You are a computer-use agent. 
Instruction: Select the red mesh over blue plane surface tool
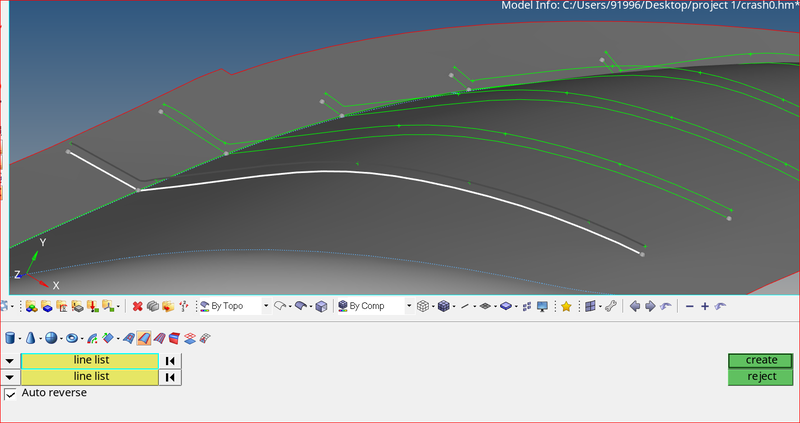190,338
